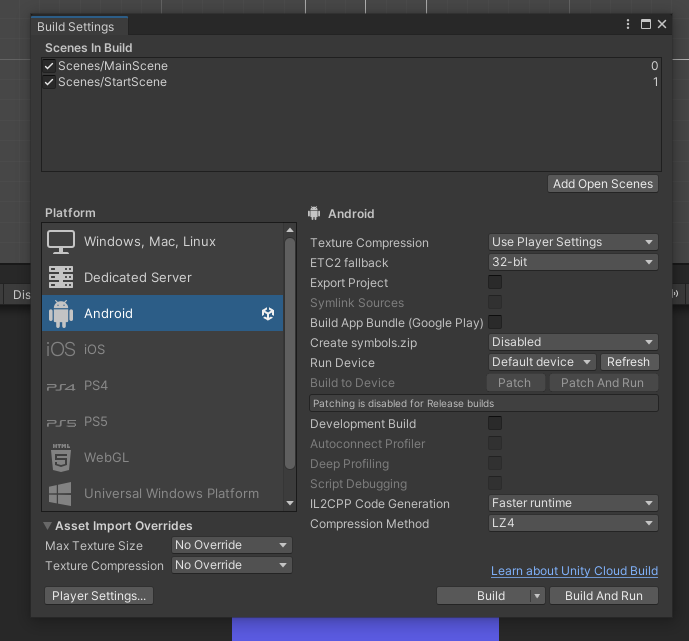The height and width of the screenshot is (641, 689).
Task: Maximize the Build Settings window
Action: coord(645,24)
